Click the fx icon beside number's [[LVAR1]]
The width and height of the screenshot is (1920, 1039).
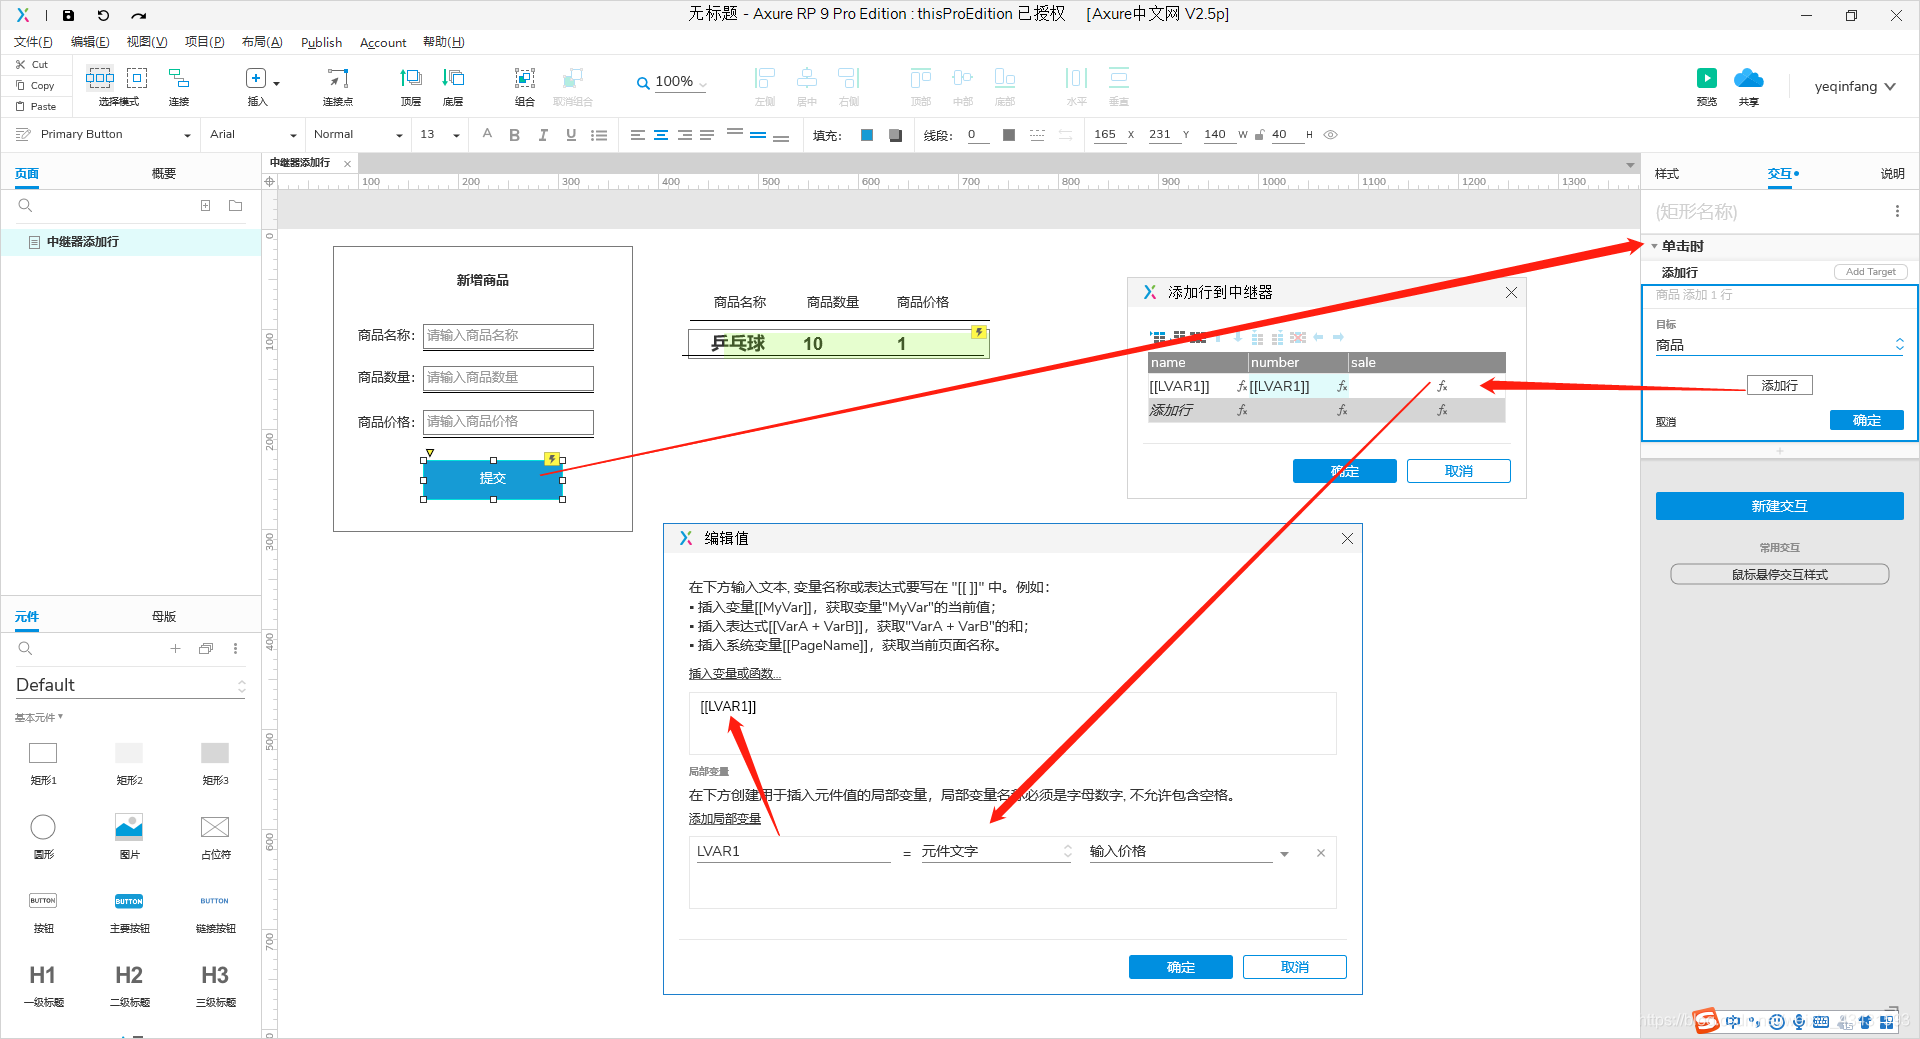[x=1342, y=386]
